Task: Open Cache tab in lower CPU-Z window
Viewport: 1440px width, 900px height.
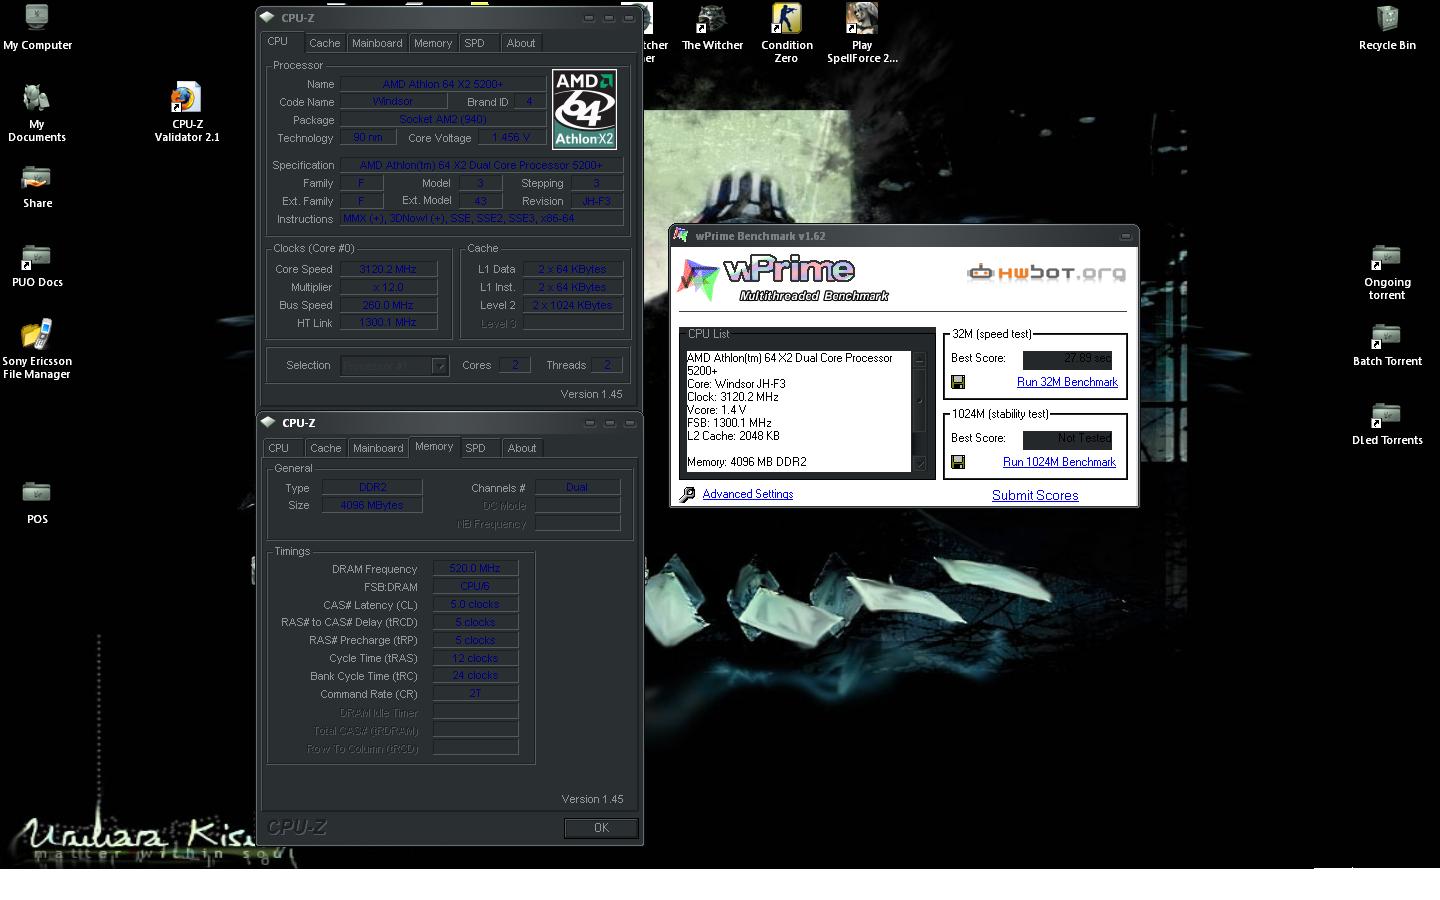Action: point(325,448)
